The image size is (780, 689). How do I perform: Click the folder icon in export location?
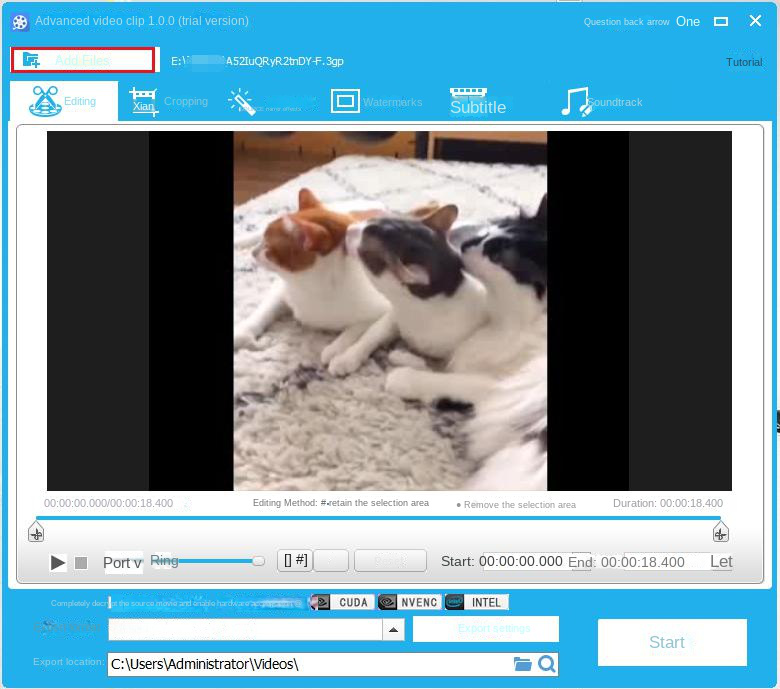(x=522, y=664)
